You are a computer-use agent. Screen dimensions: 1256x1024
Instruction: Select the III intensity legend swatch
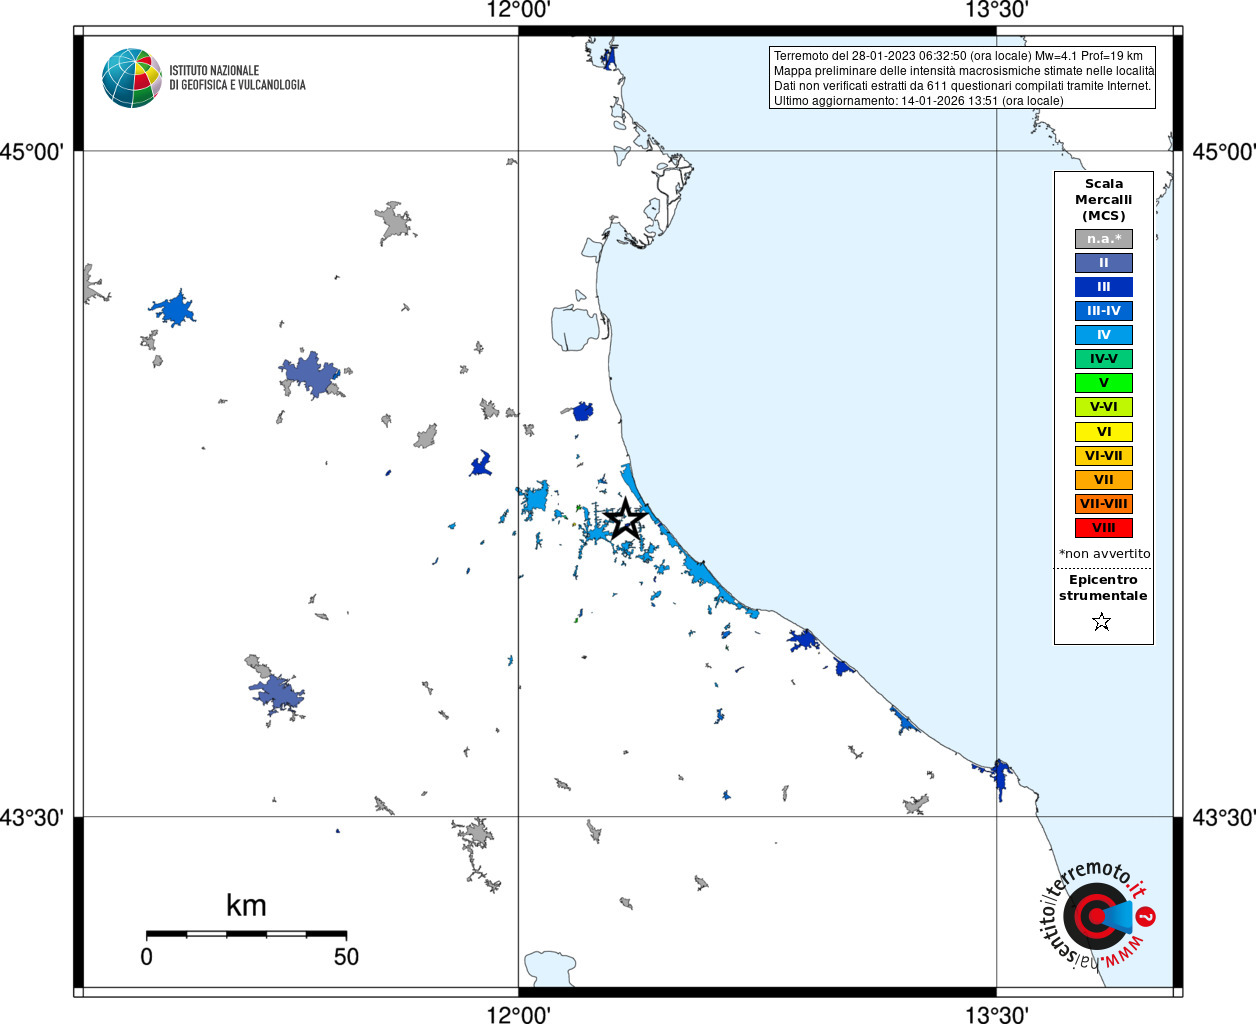(x=1104, y=287)
